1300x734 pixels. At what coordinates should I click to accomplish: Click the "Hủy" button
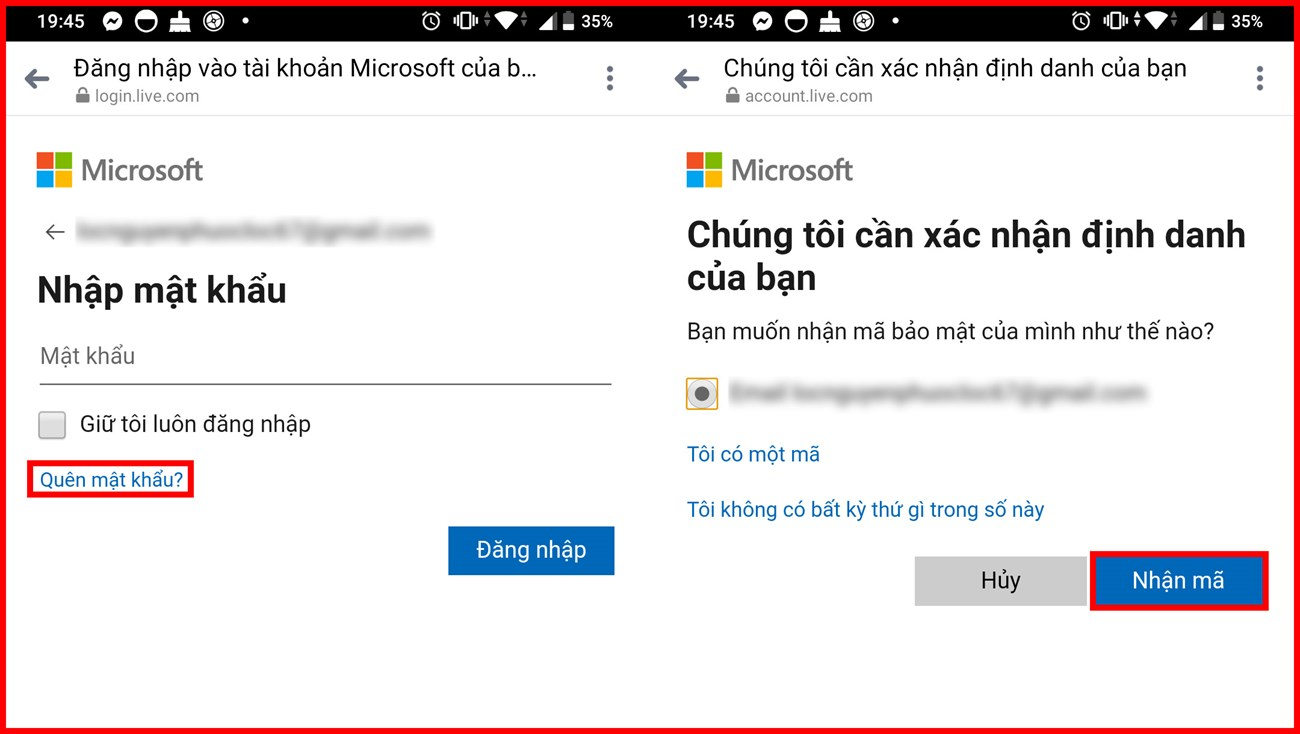1000,581
